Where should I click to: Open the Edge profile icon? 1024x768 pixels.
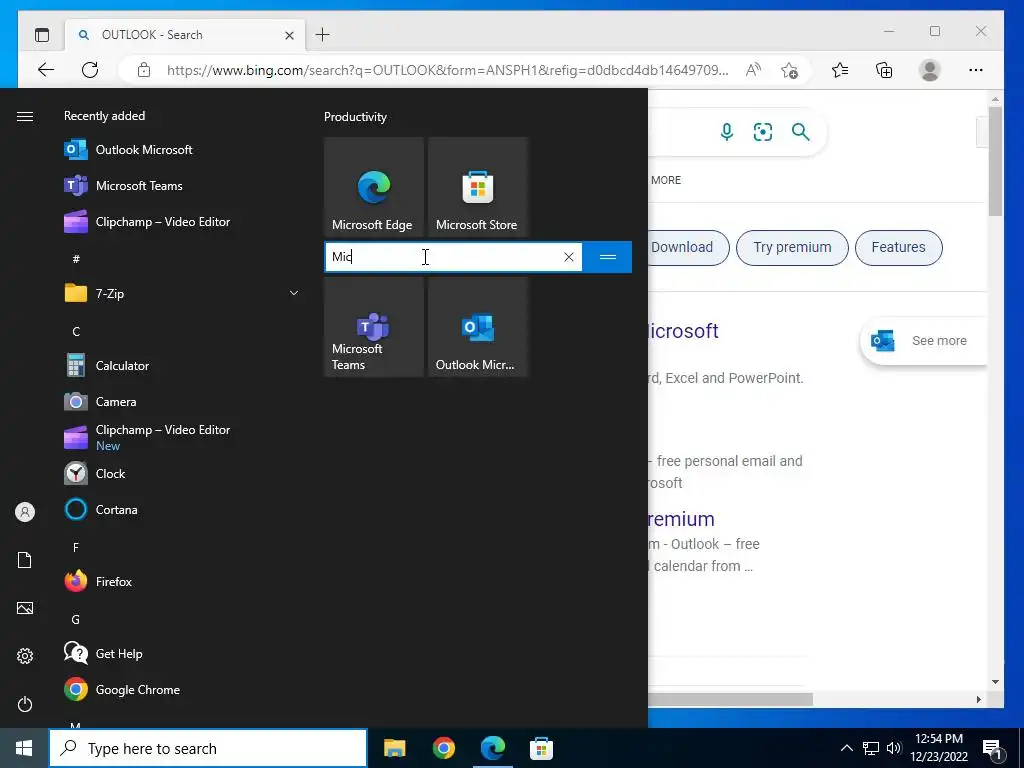point(929,70)
